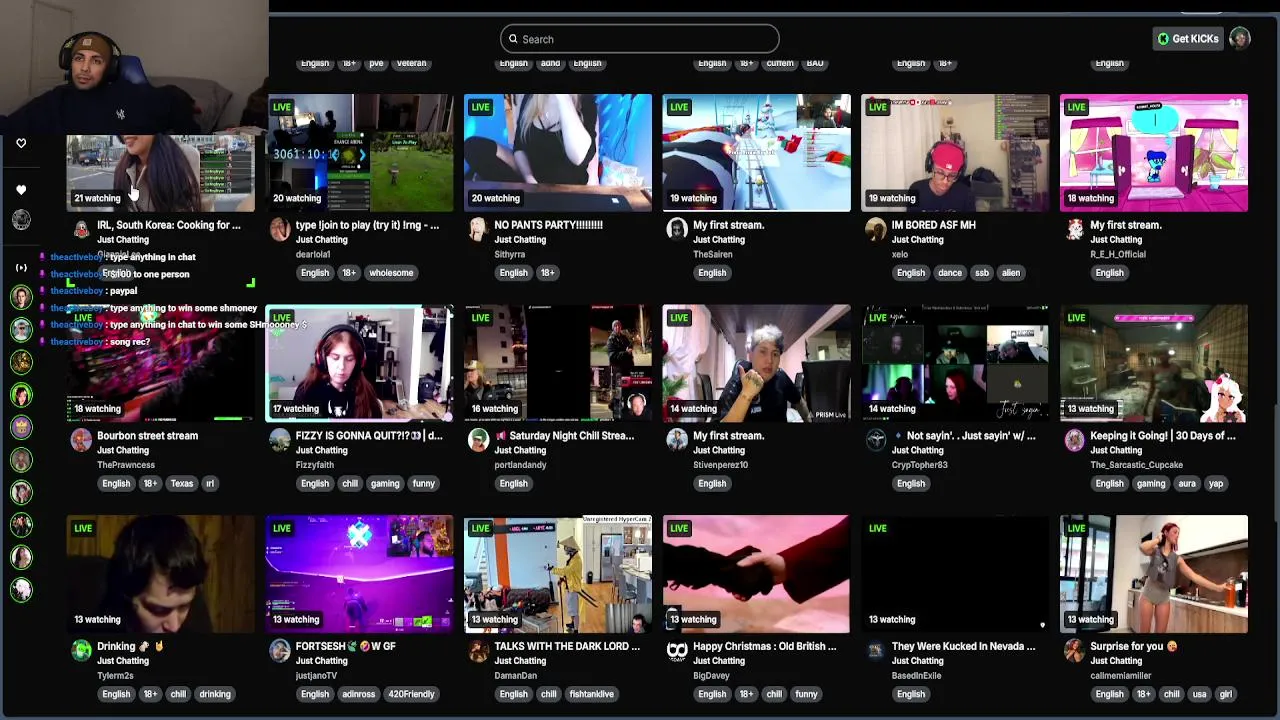This screenshot has height=720, width=1280.
Task: Click the wholesome tag under dearlola1
Action: tap(391, 273)
